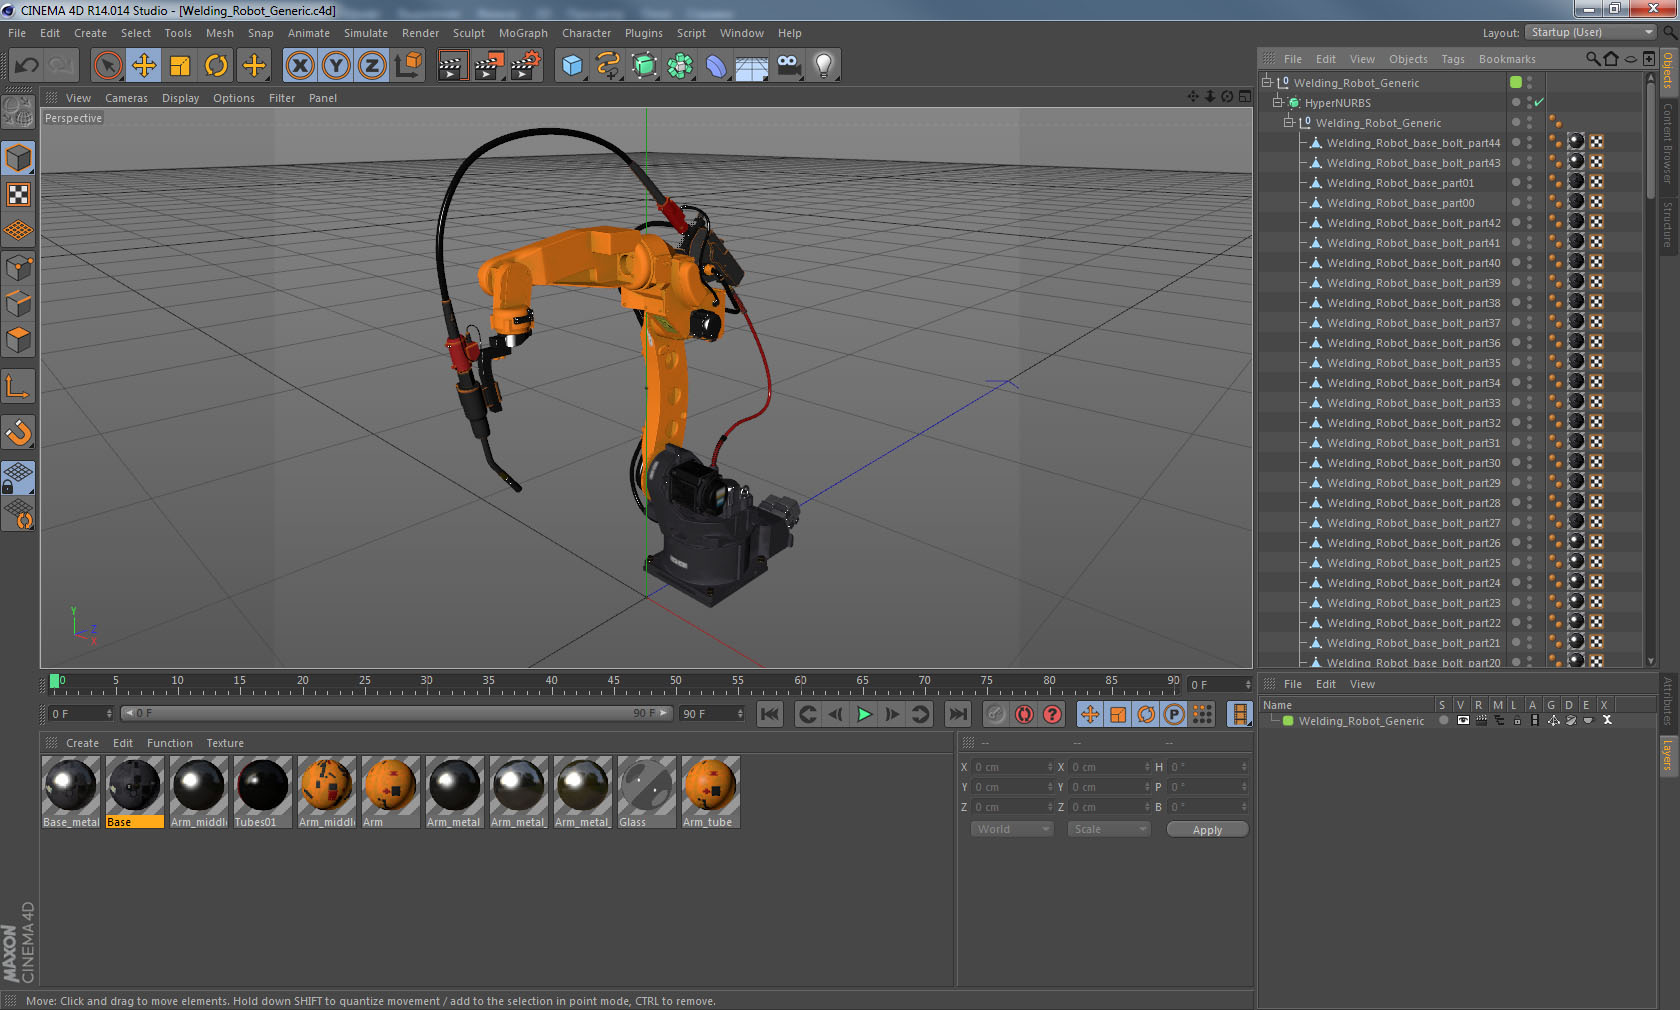
Task: Open the Simulate menu
Action: [x=366, y=33]
